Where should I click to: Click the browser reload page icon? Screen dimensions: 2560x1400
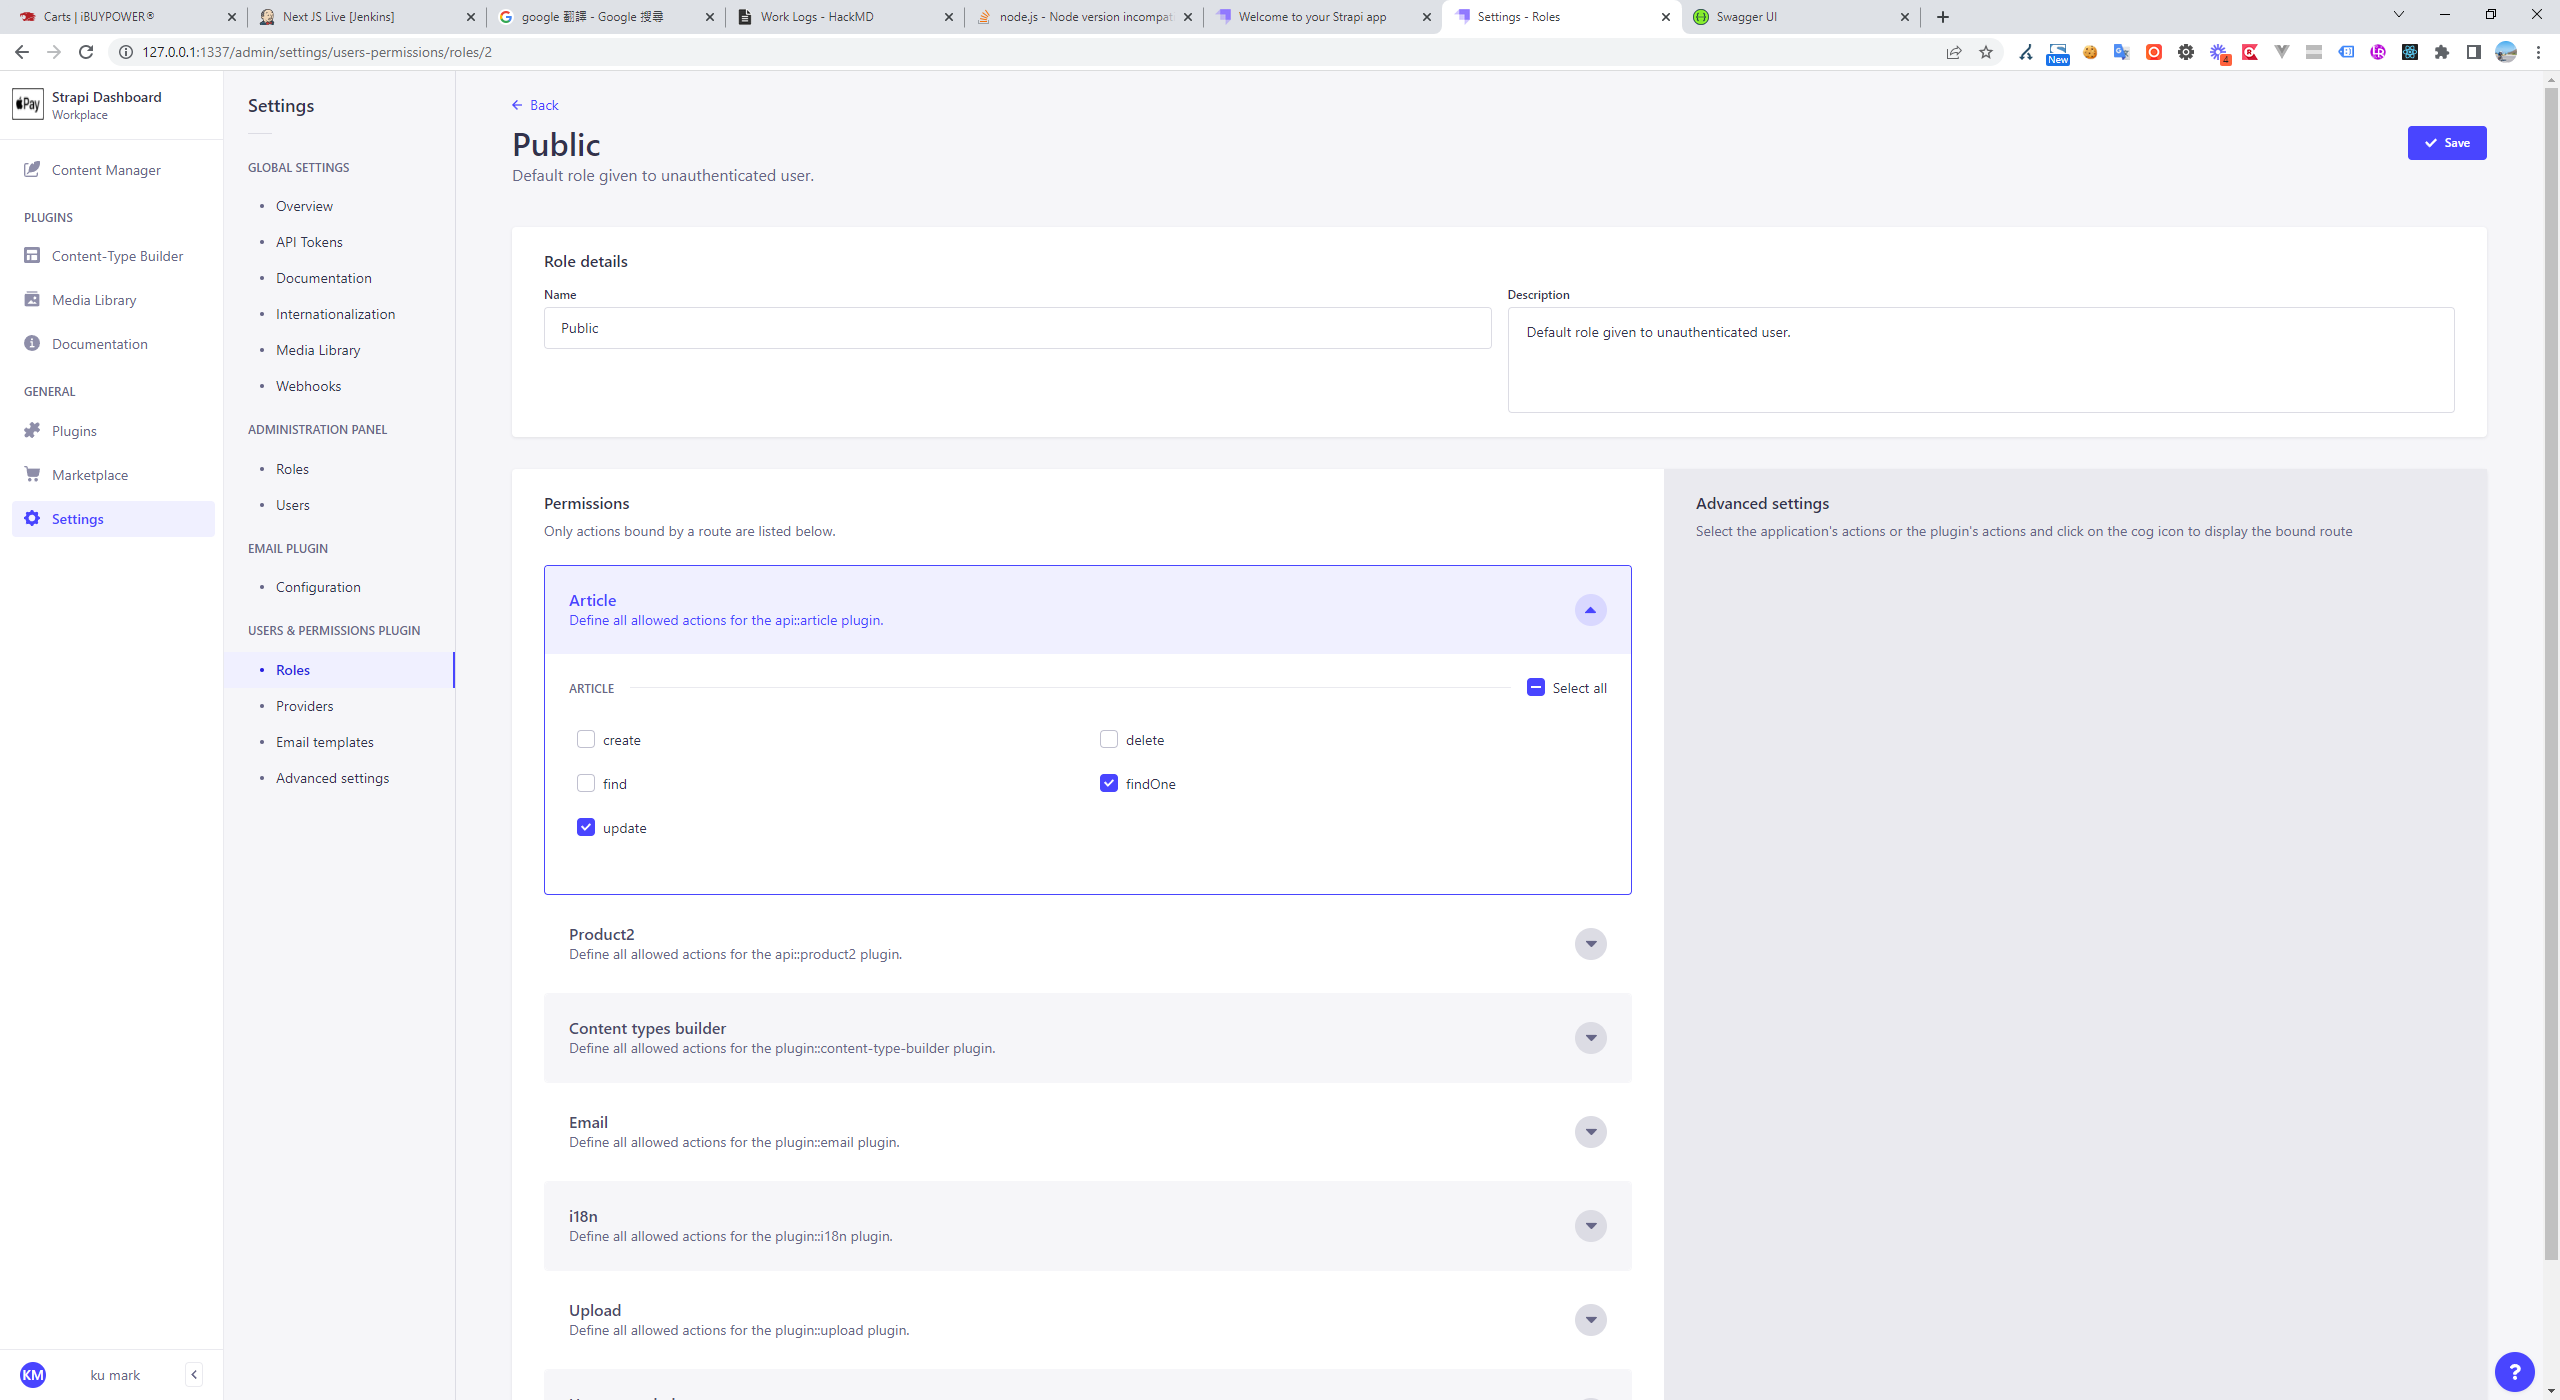[x=86, y=52]
